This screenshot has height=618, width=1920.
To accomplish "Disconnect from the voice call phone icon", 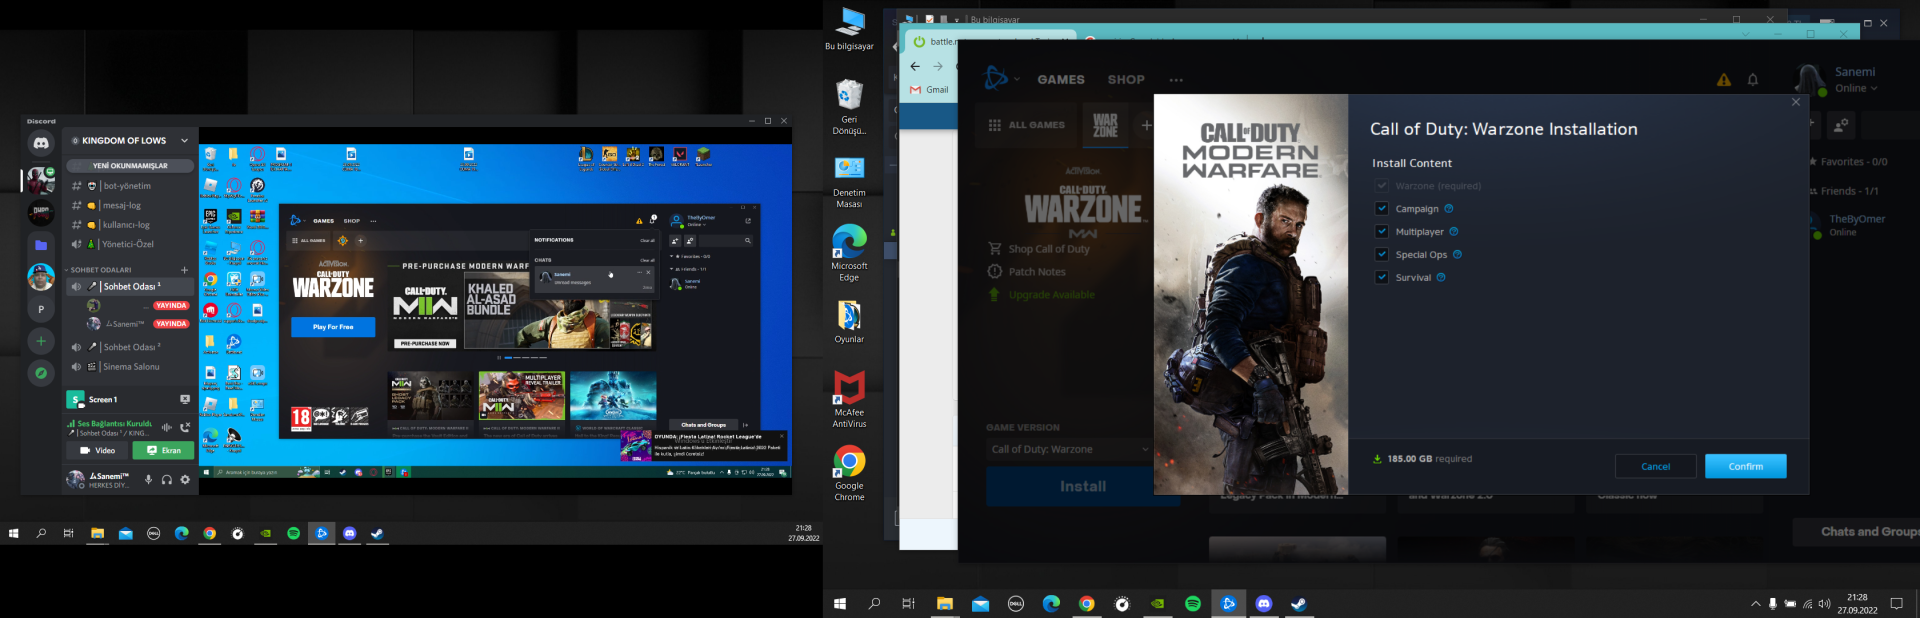I will point(185,427).
